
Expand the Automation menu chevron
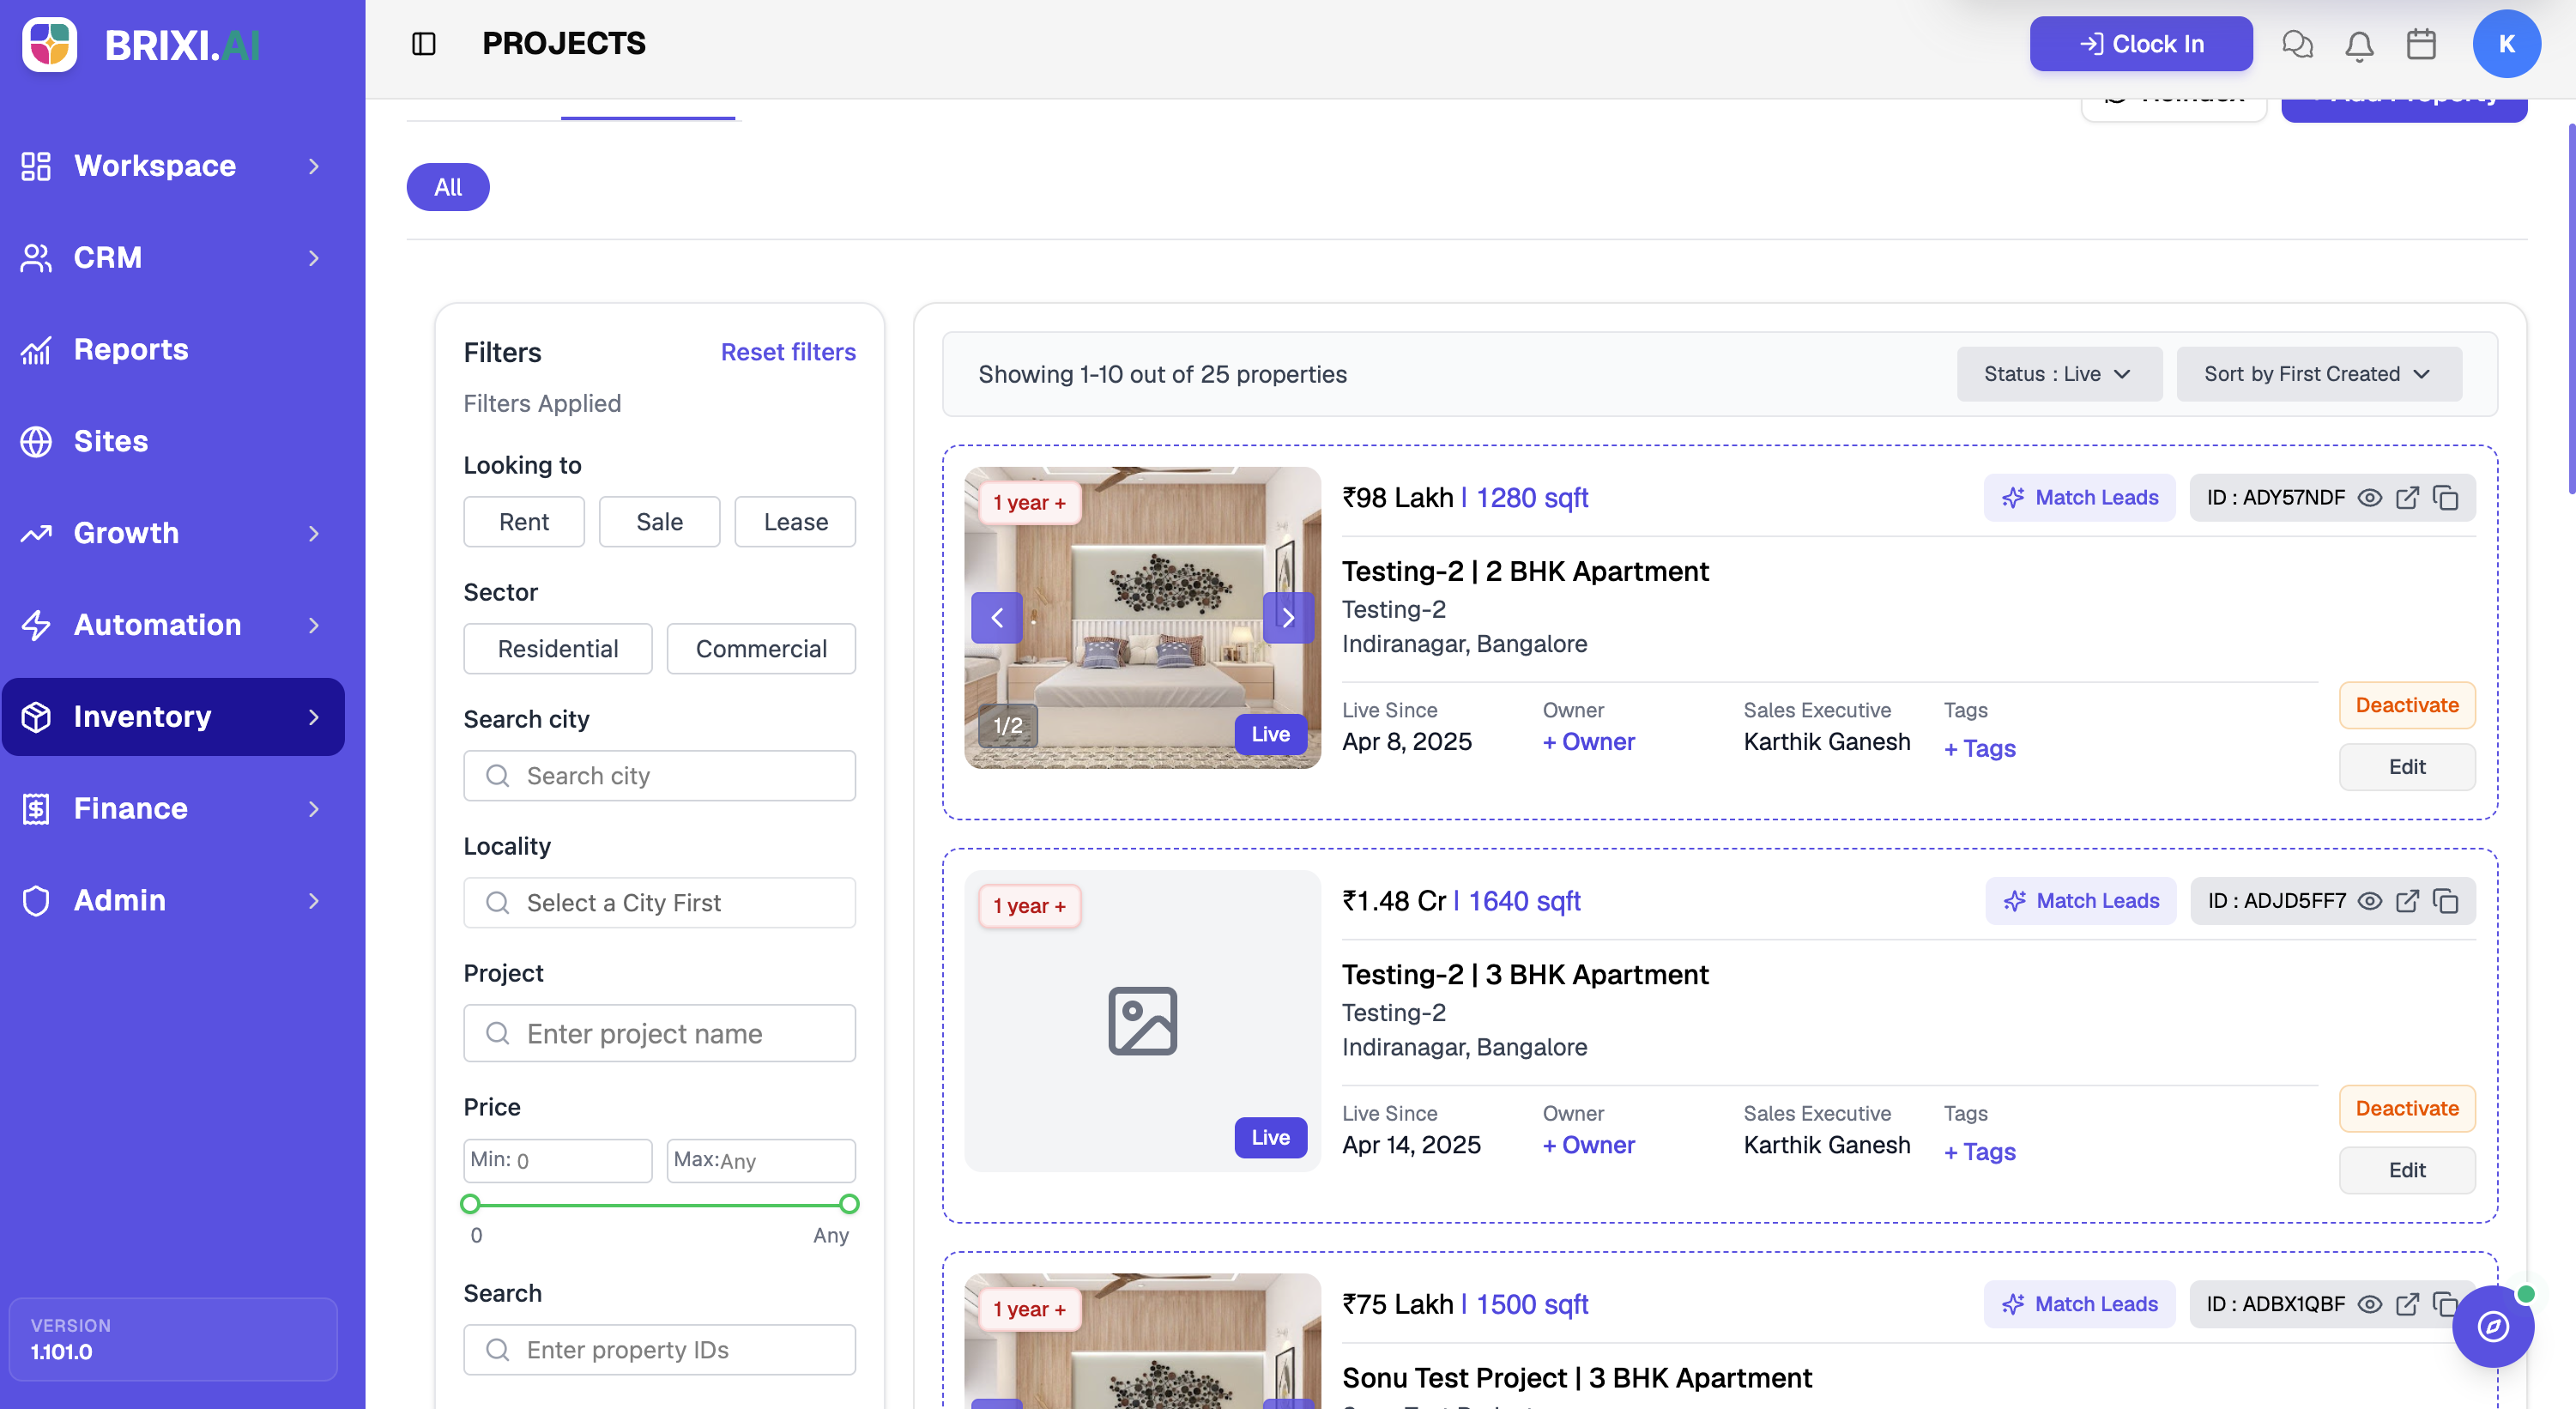[314, 625]
